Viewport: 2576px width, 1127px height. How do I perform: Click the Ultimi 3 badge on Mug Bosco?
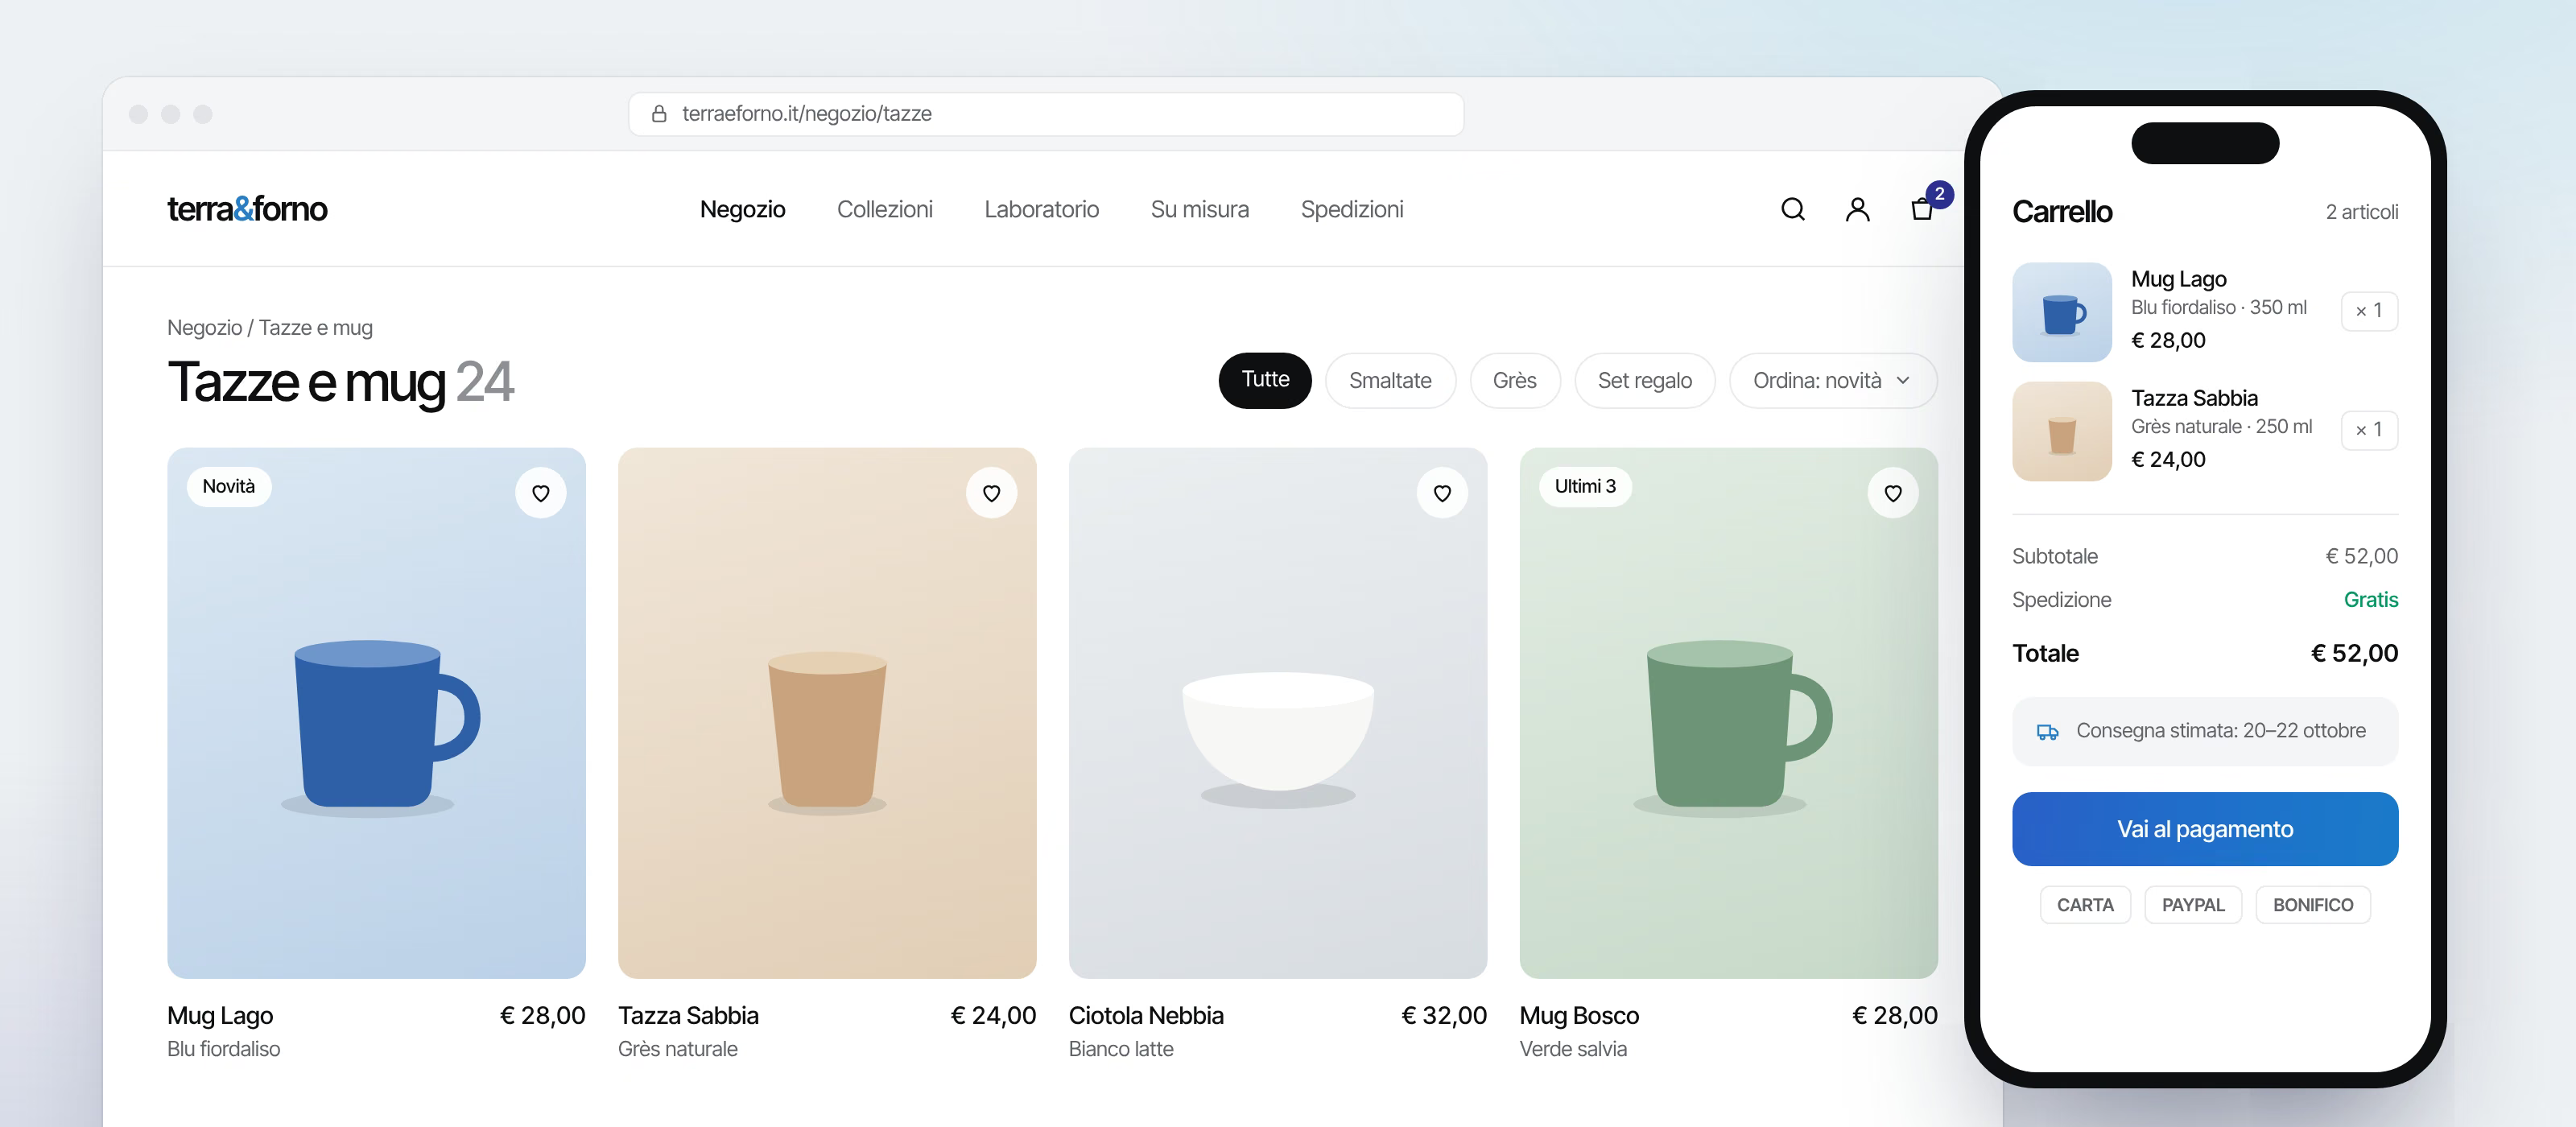tap(1585, 487)
